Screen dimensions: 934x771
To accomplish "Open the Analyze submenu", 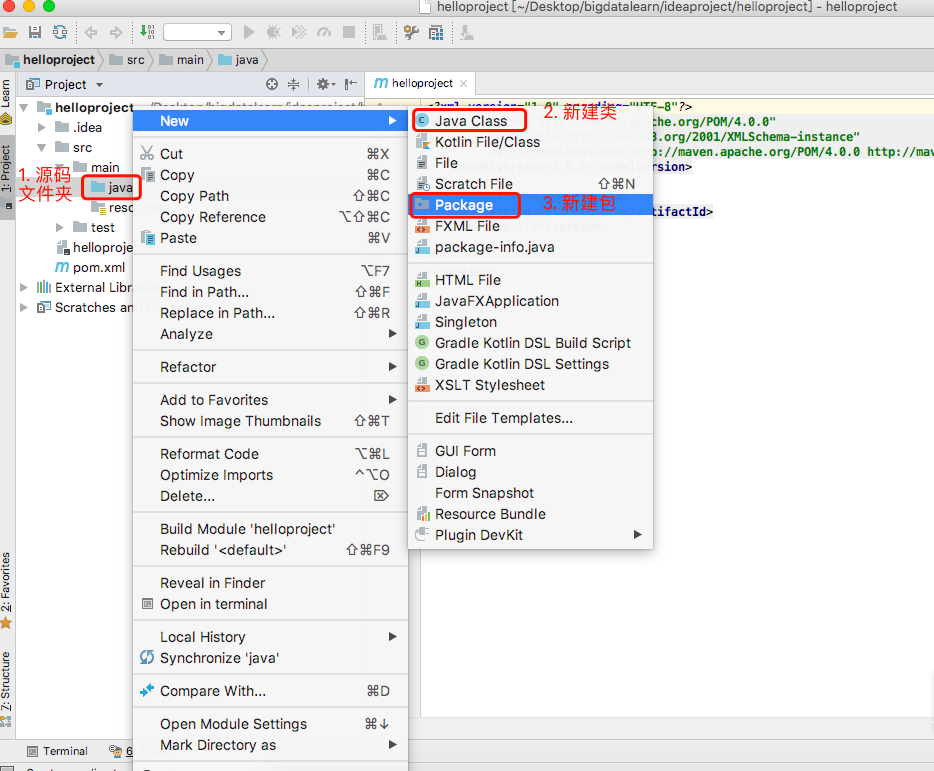I will 270,334.
